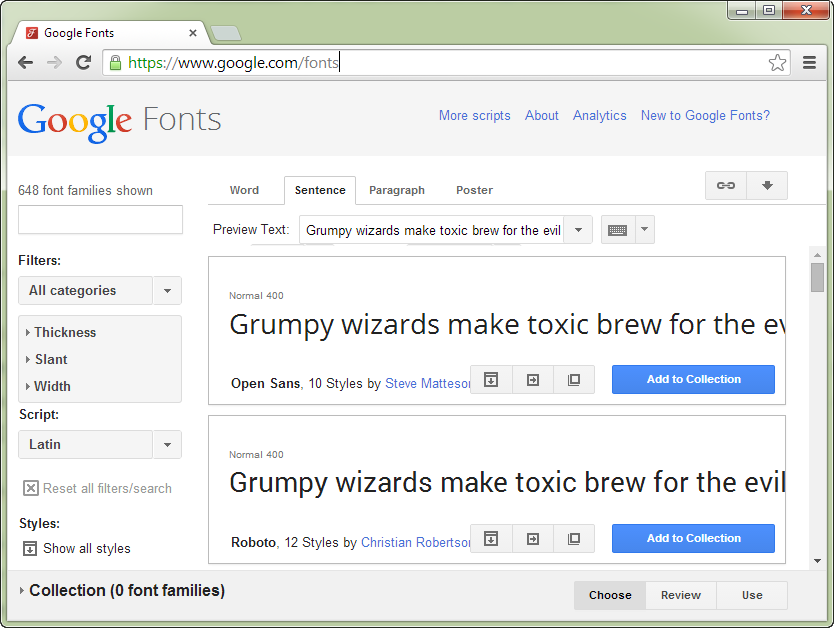The height and width of the screenshot is (628, 834).
Task: Click the 648 font families shown text
Action: click(85, 190)
